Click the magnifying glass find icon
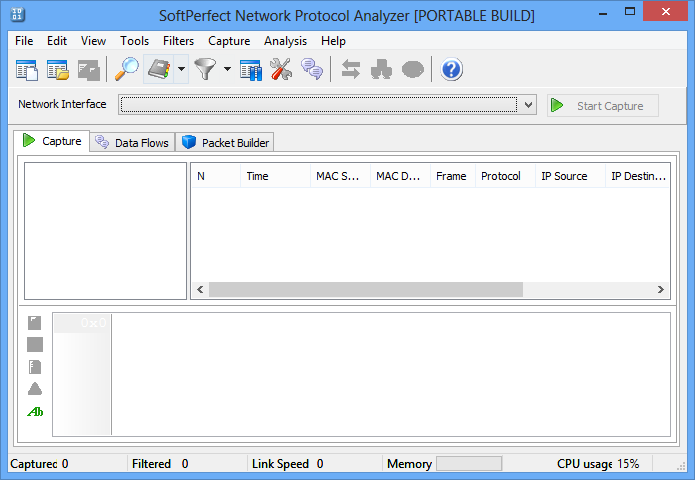695x480 pixels. click(x=127, y=69)
